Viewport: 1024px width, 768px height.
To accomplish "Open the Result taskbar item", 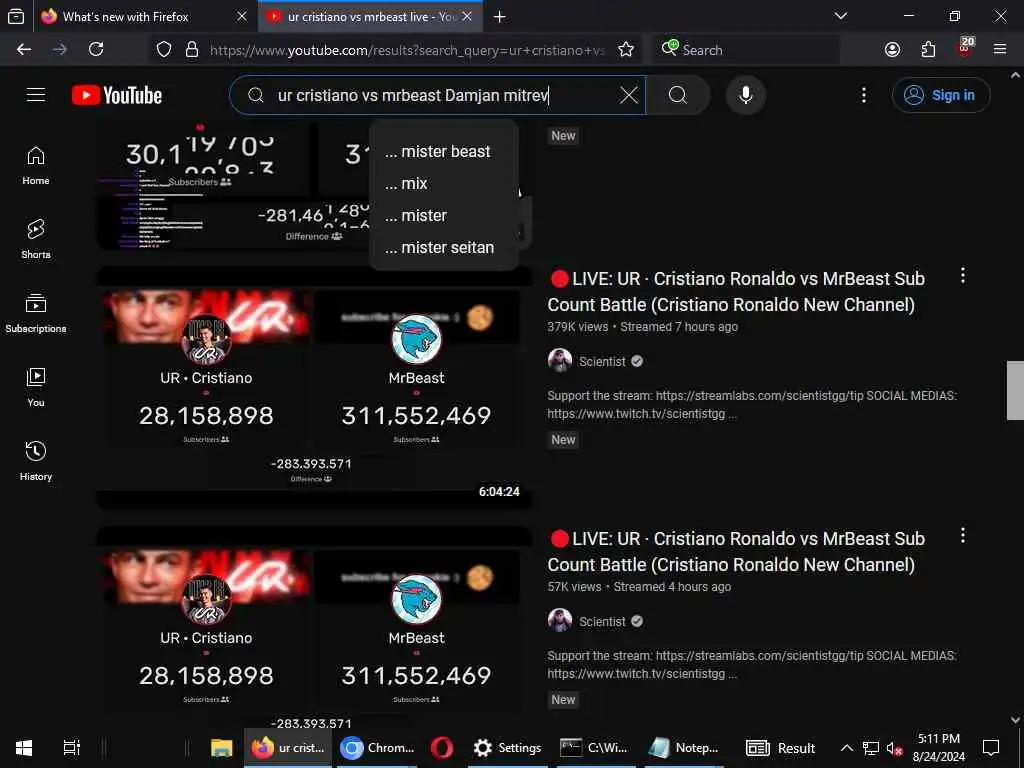I will coord(780,748).
